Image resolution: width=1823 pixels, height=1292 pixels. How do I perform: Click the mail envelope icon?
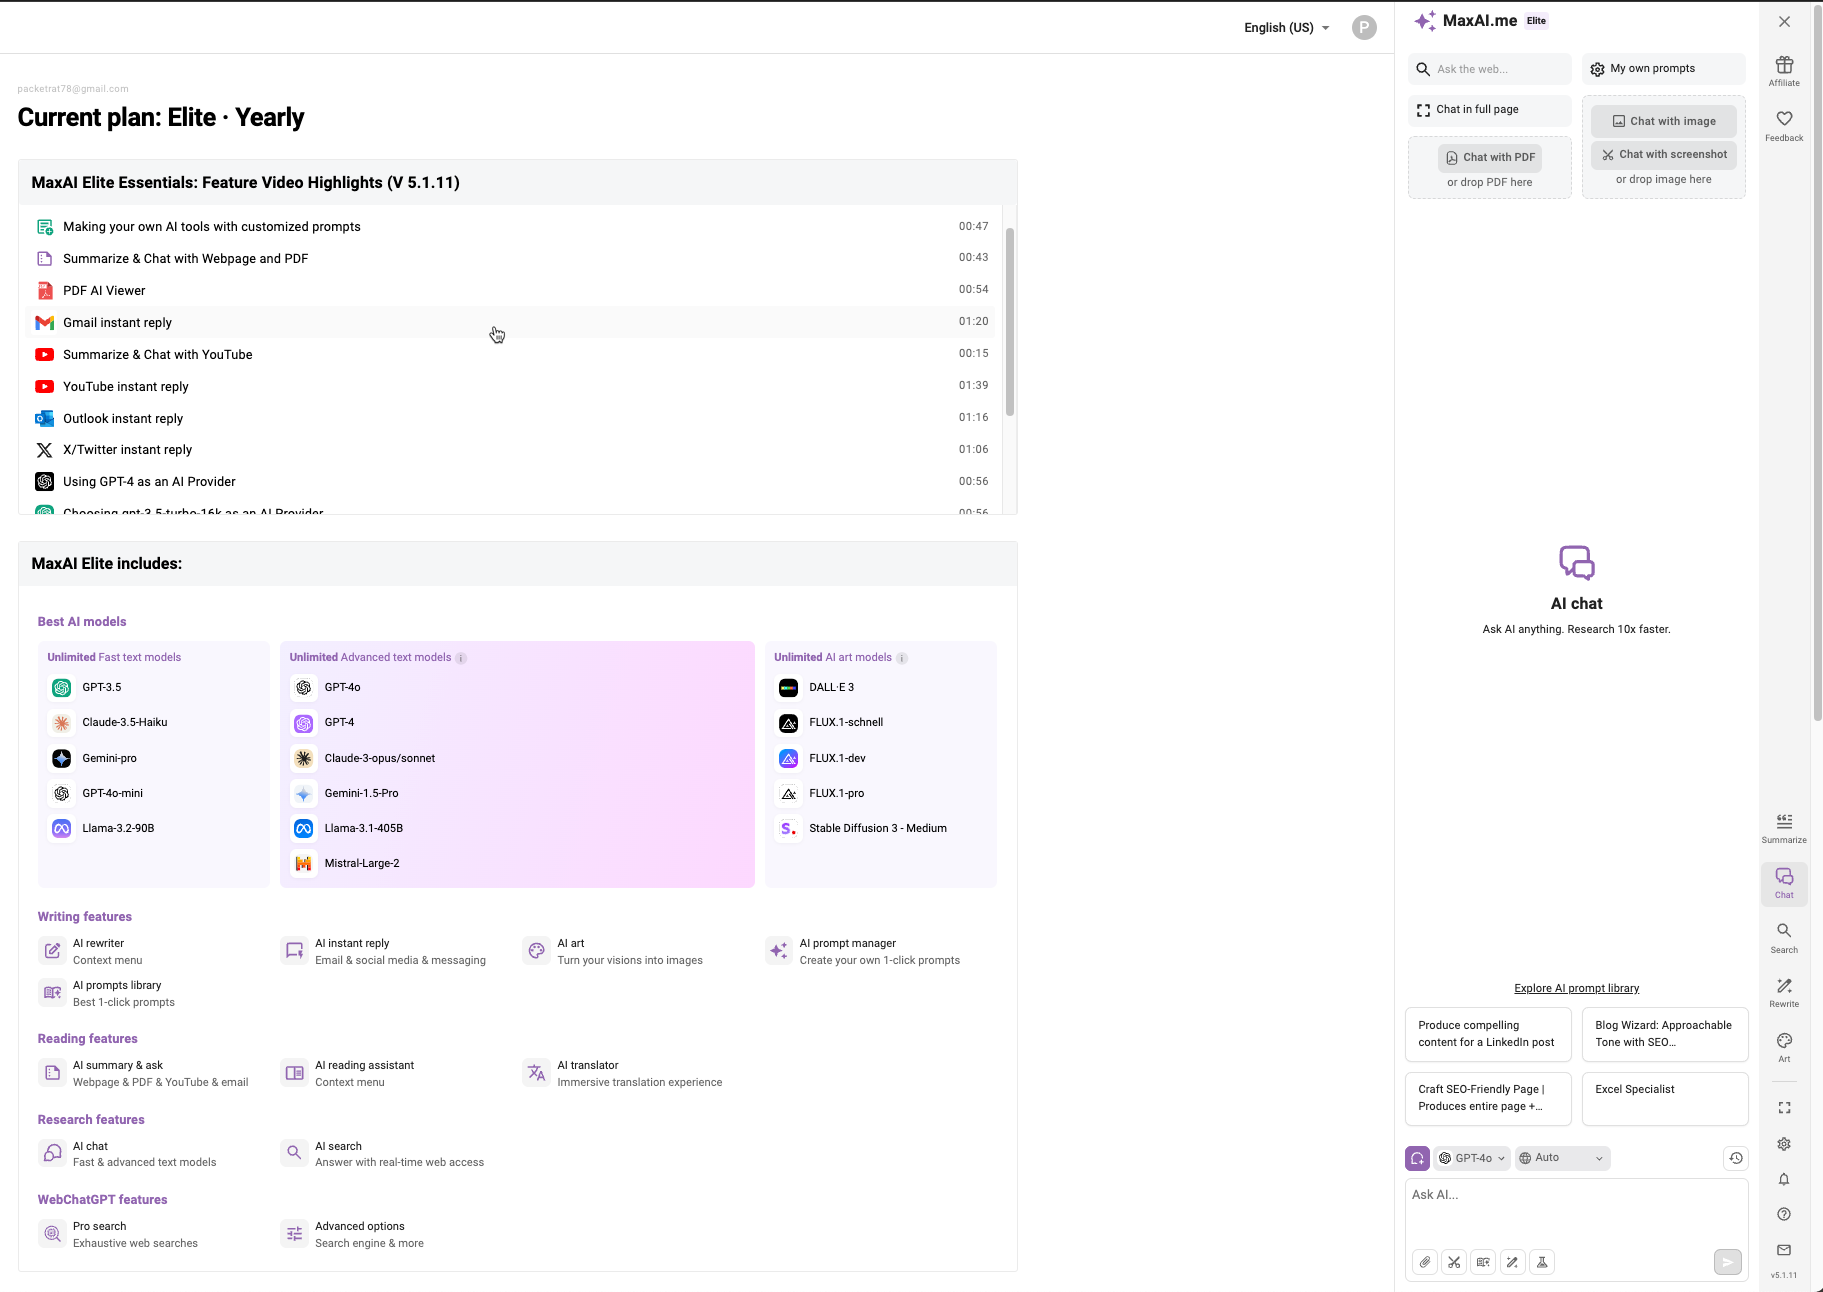(1784, 1250)
